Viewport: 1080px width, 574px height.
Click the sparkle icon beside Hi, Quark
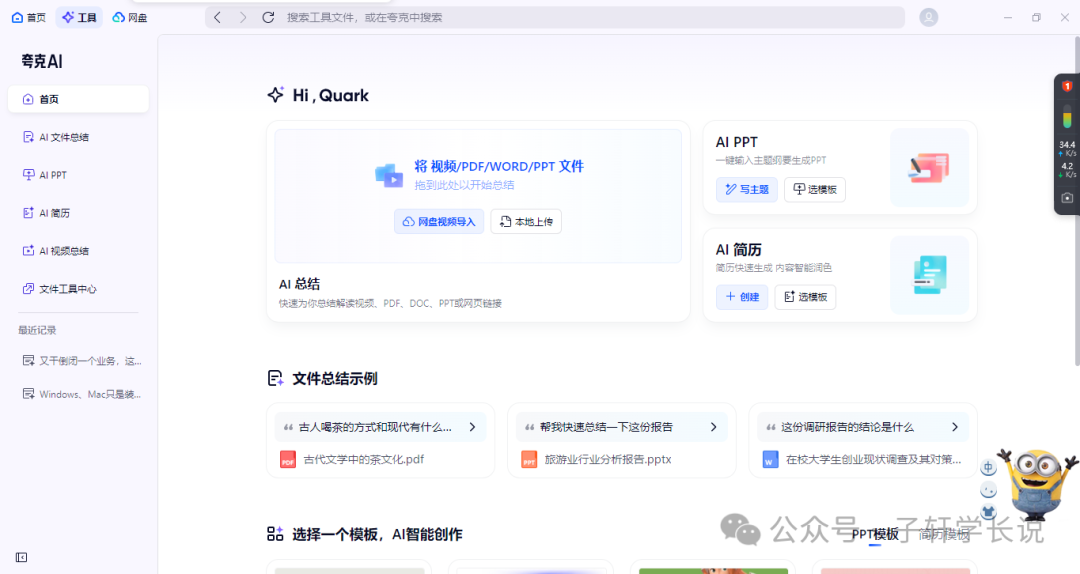pyautogui.click(x=276, y=95)
